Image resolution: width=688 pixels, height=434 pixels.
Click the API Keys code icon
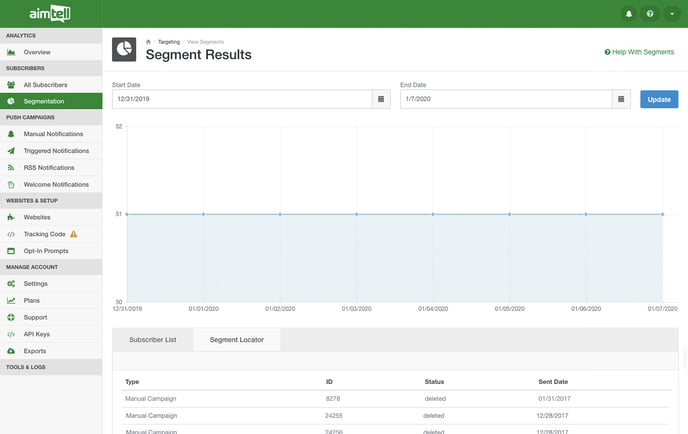click(x=11, y=334)
